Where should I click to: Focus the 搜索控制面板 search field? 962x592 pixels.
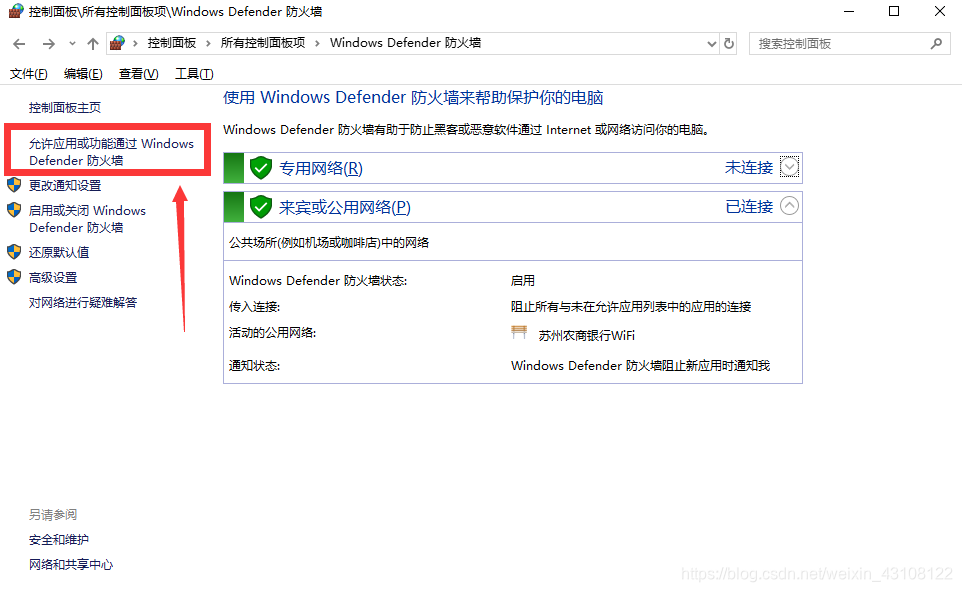point(850,44)
